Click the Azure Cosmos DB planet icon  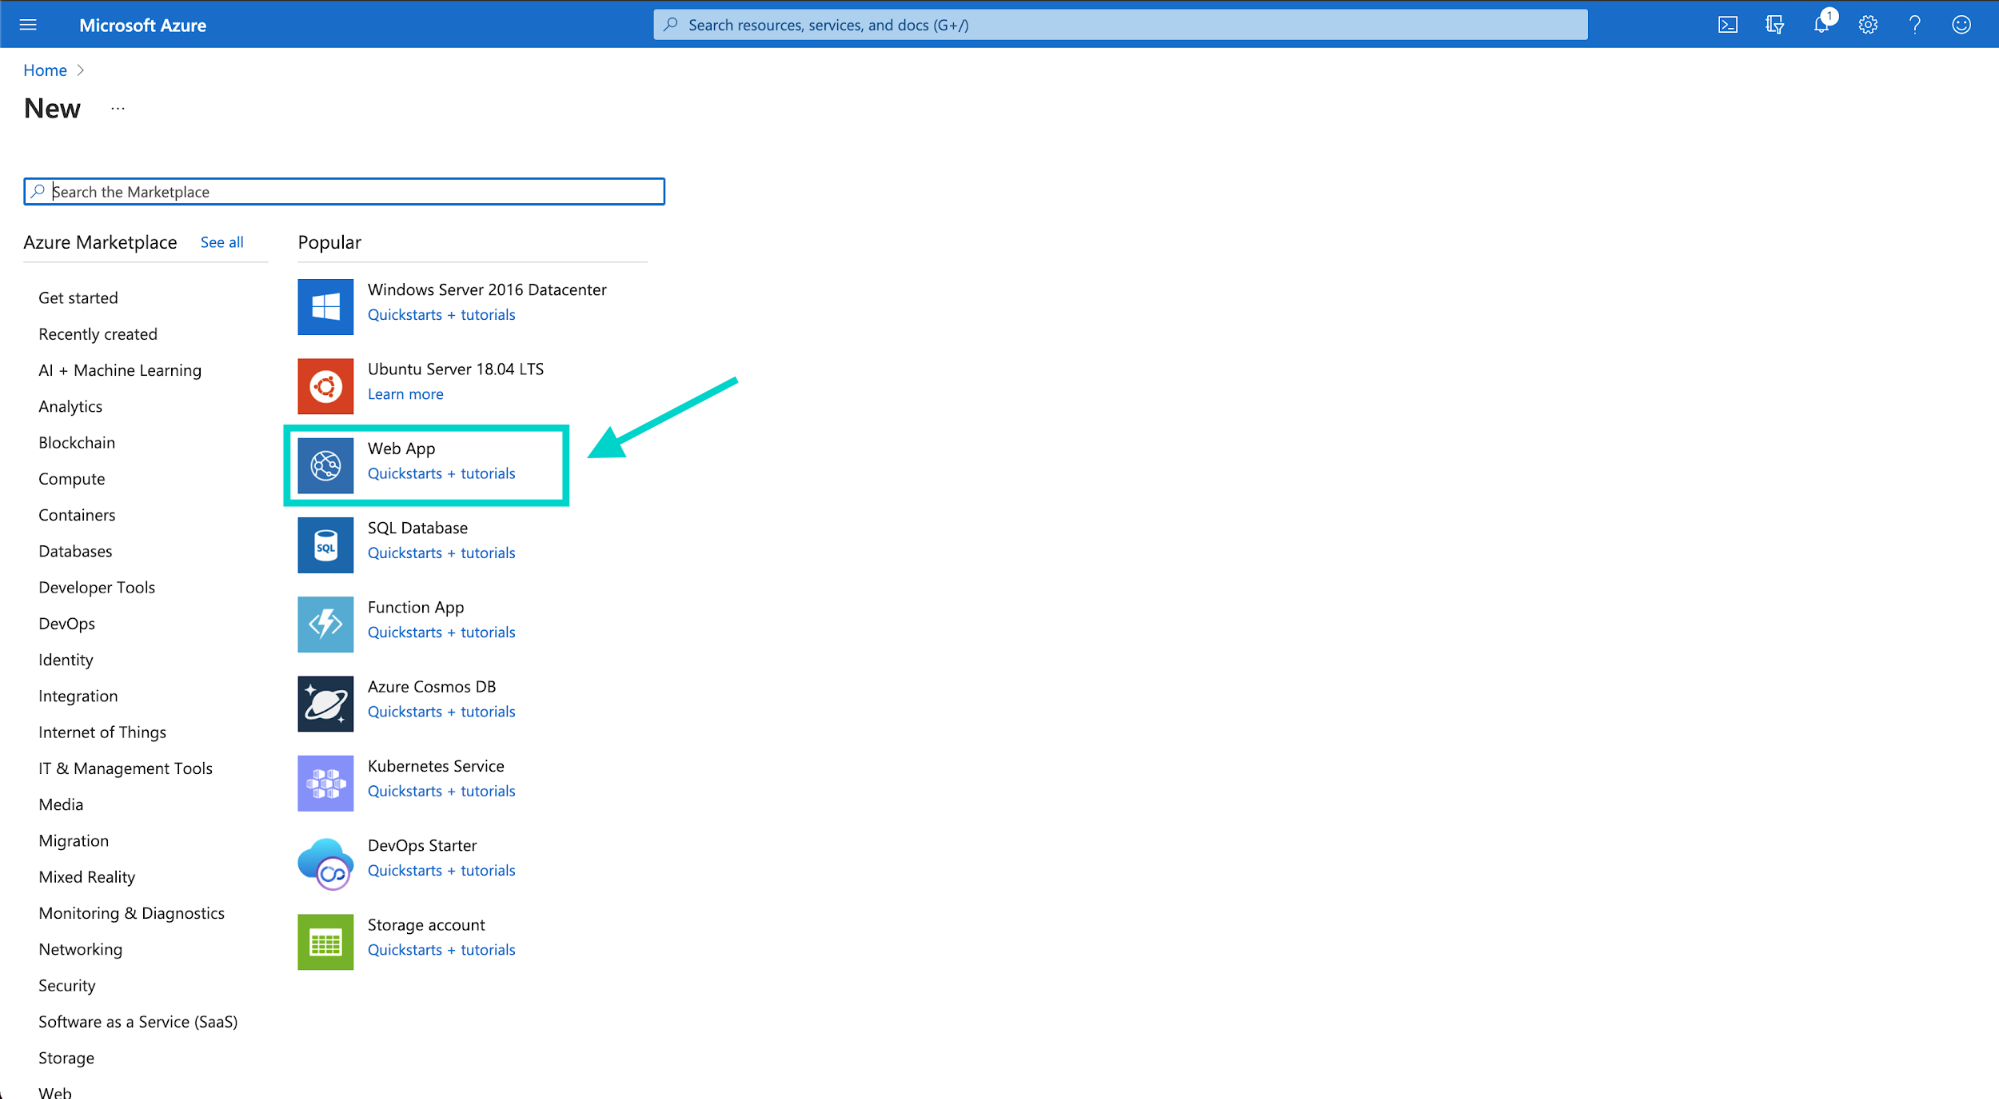325,704
